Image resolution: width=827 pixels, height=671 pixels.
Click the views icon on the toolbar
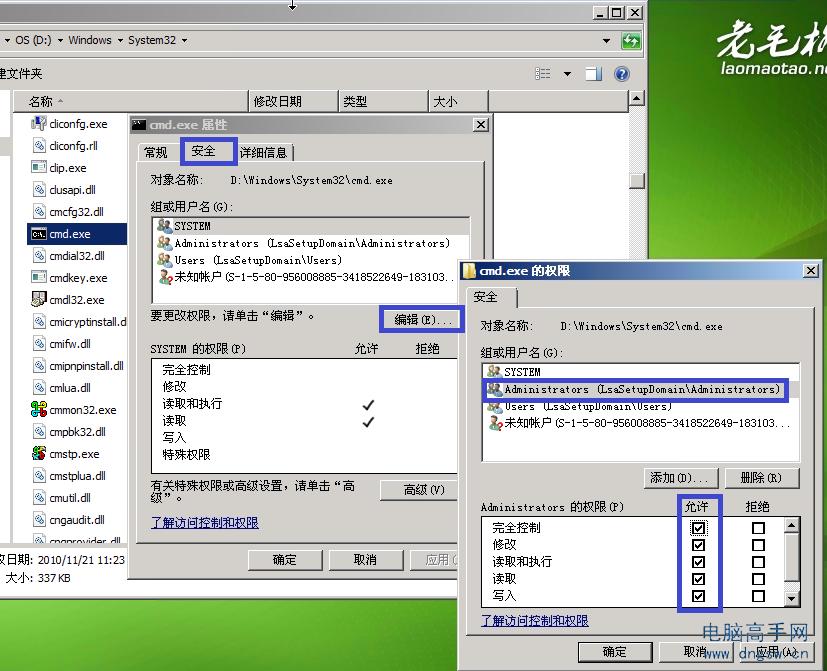point(541,74)
